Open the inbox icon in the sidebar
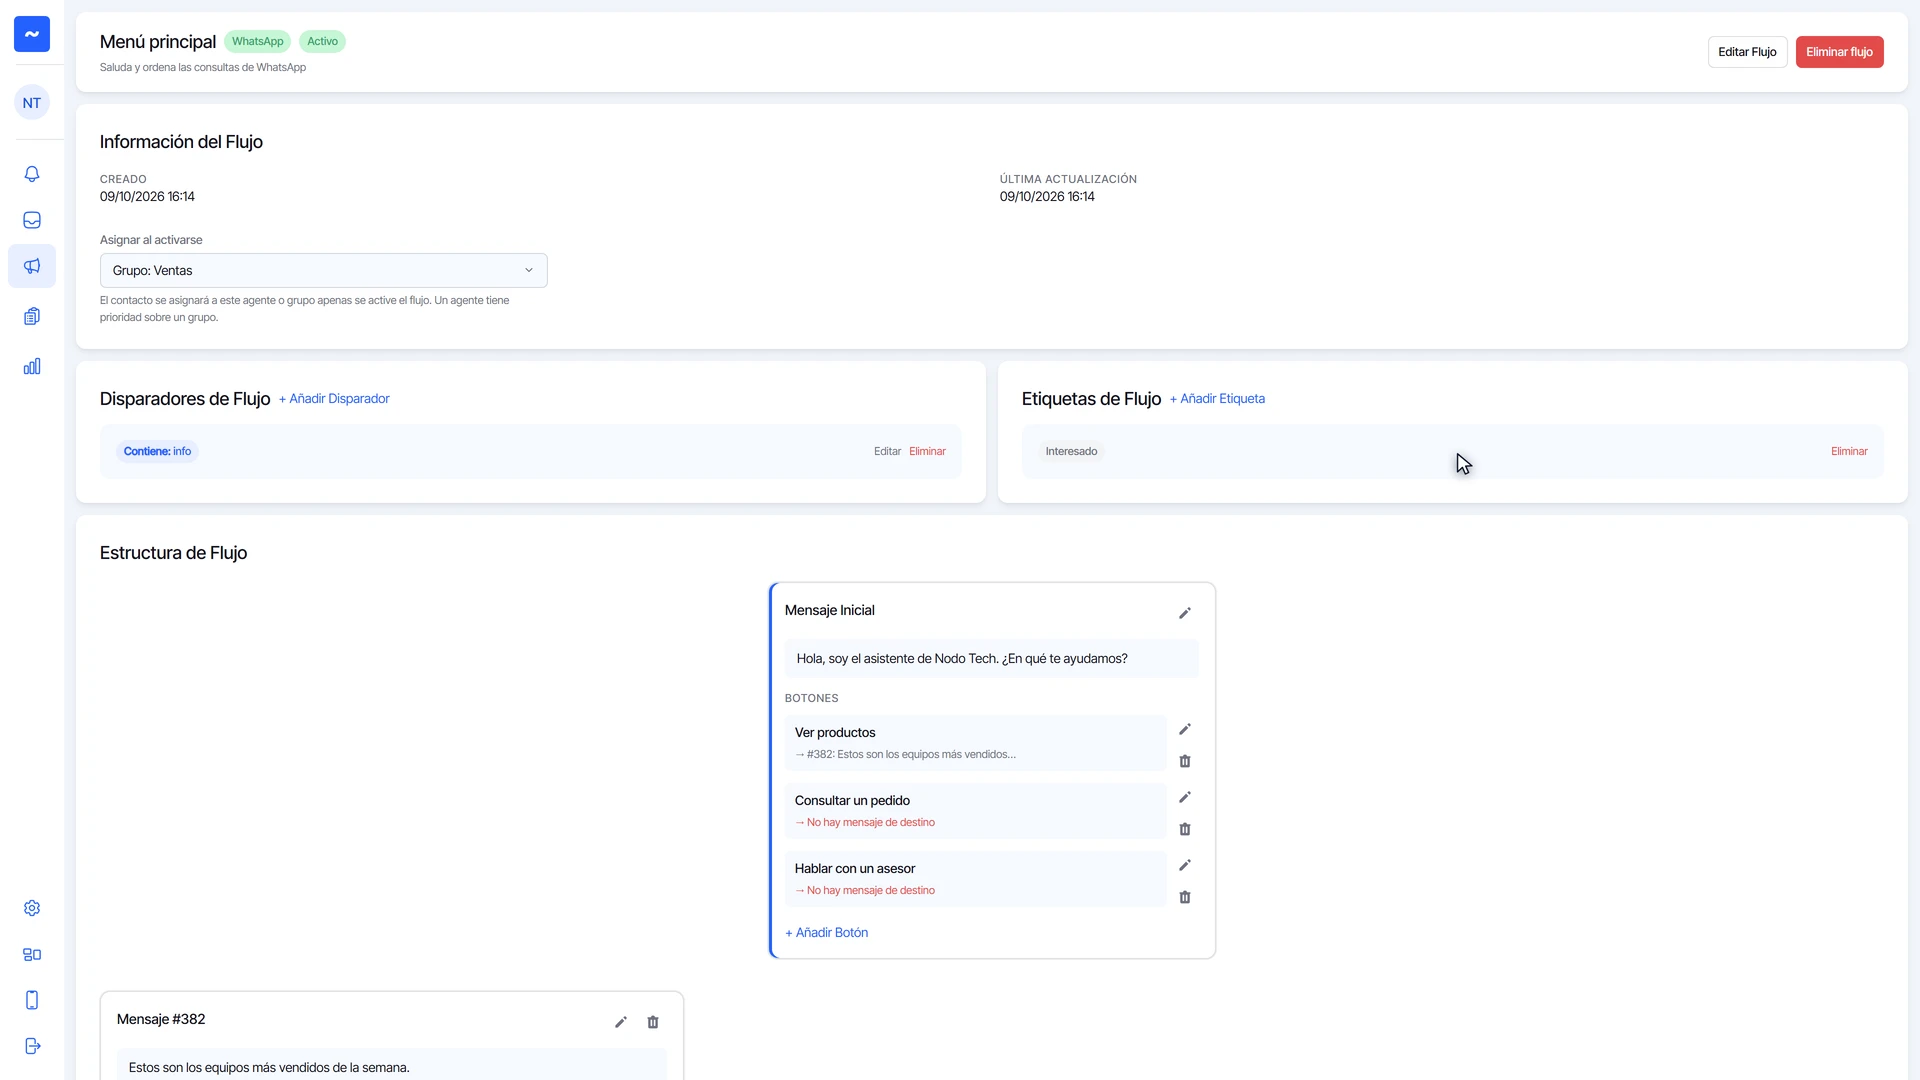The width and height of the screenshot is (1920, 1080). point(32,220)
